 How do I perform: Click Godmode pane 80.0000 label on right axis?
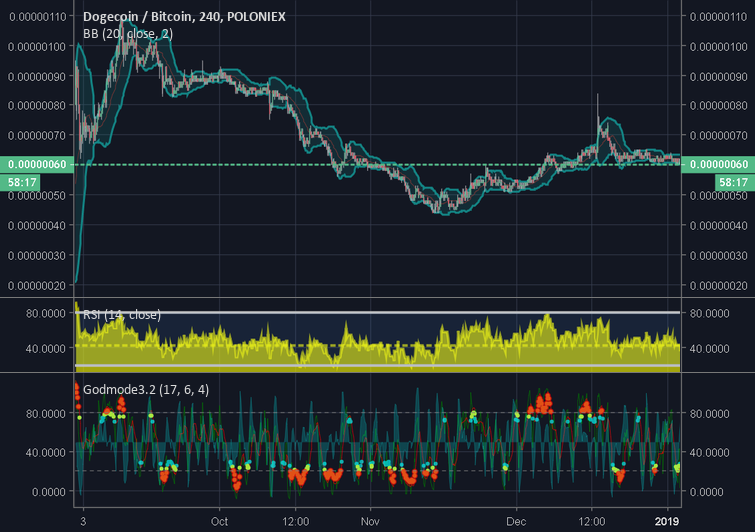[x=709, y=414]
